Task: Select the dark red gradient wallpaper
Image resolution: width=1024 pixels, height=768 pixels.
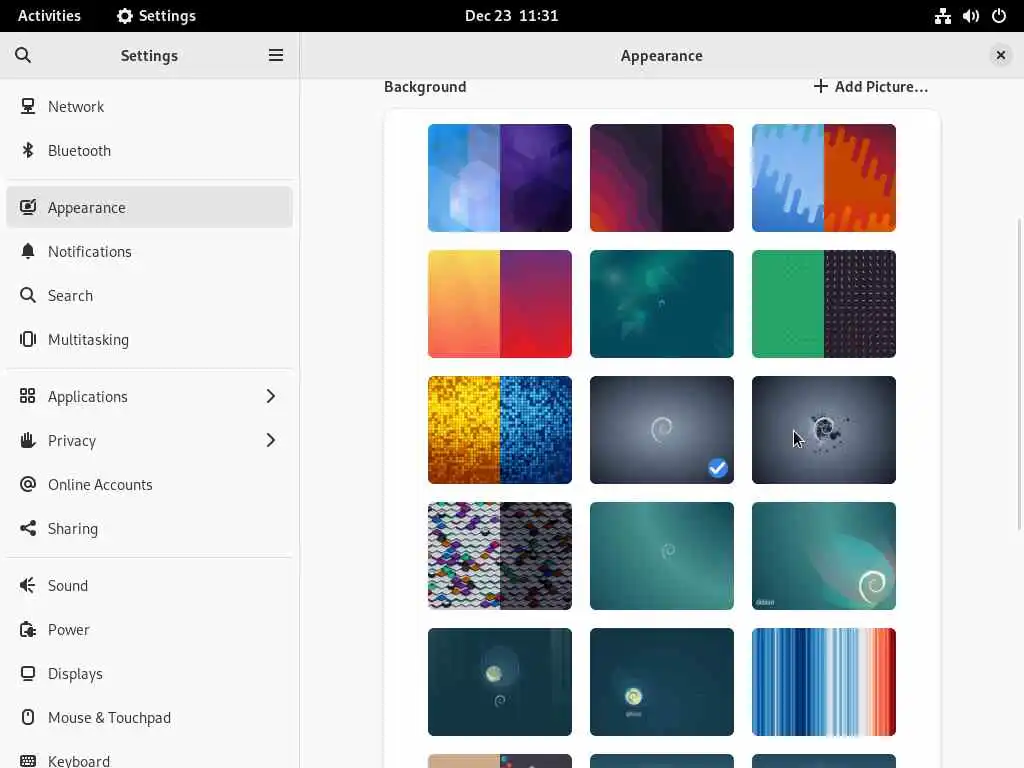Action: coord(662,178)
